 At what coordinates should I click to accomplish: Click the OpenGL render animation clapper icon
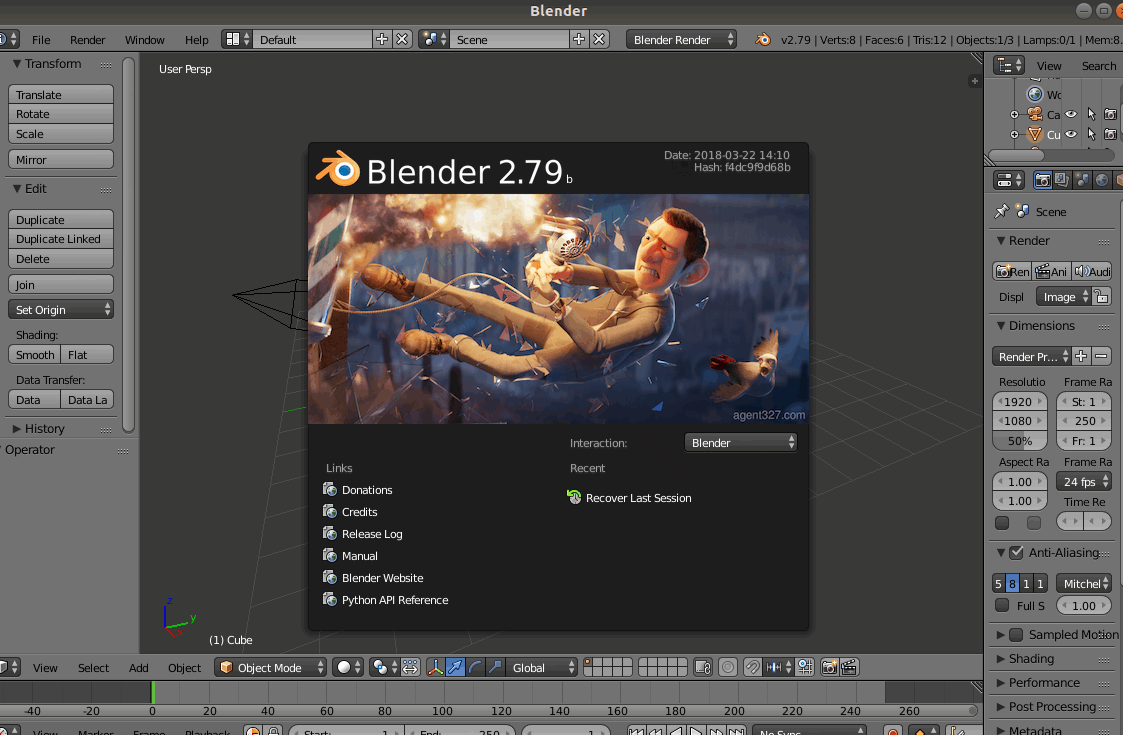(x=849, y=667)
